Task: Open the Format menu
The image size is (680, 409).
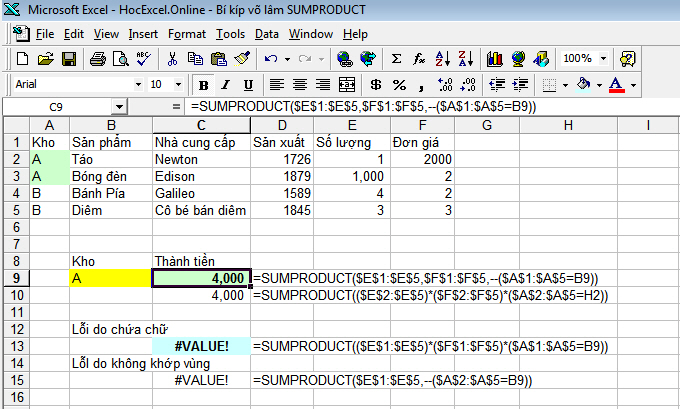Action: [x=187, y=34]
